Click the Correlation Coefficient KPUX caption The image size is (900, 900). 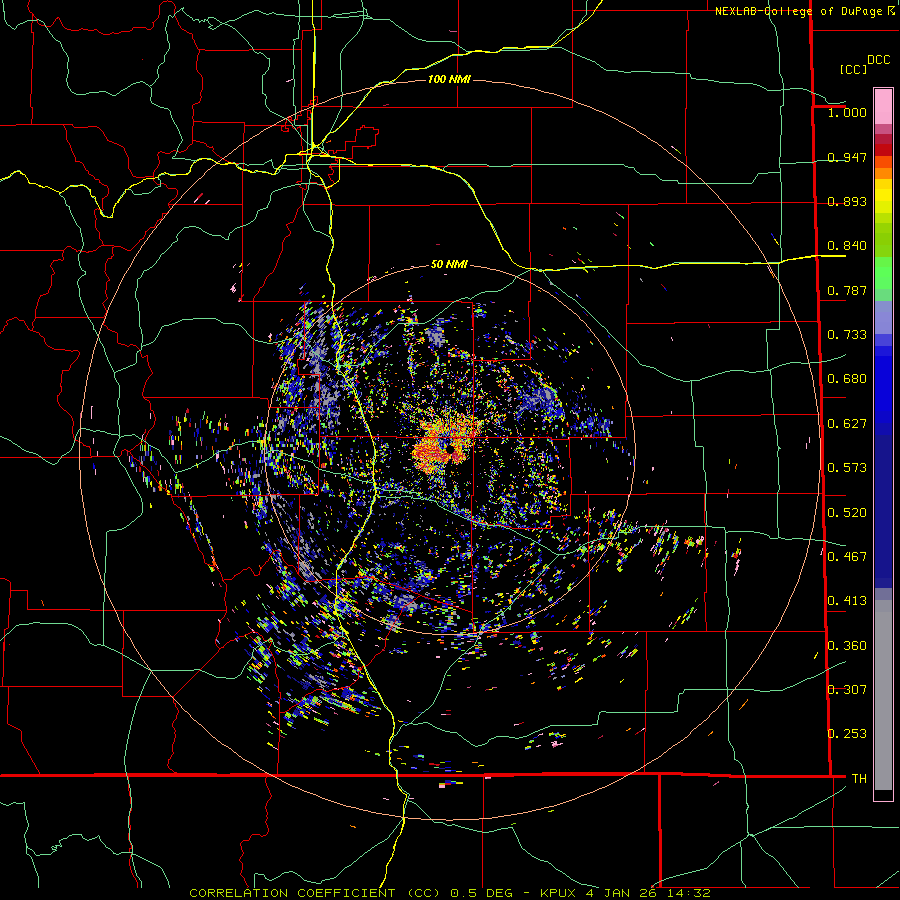click(450, 893)
